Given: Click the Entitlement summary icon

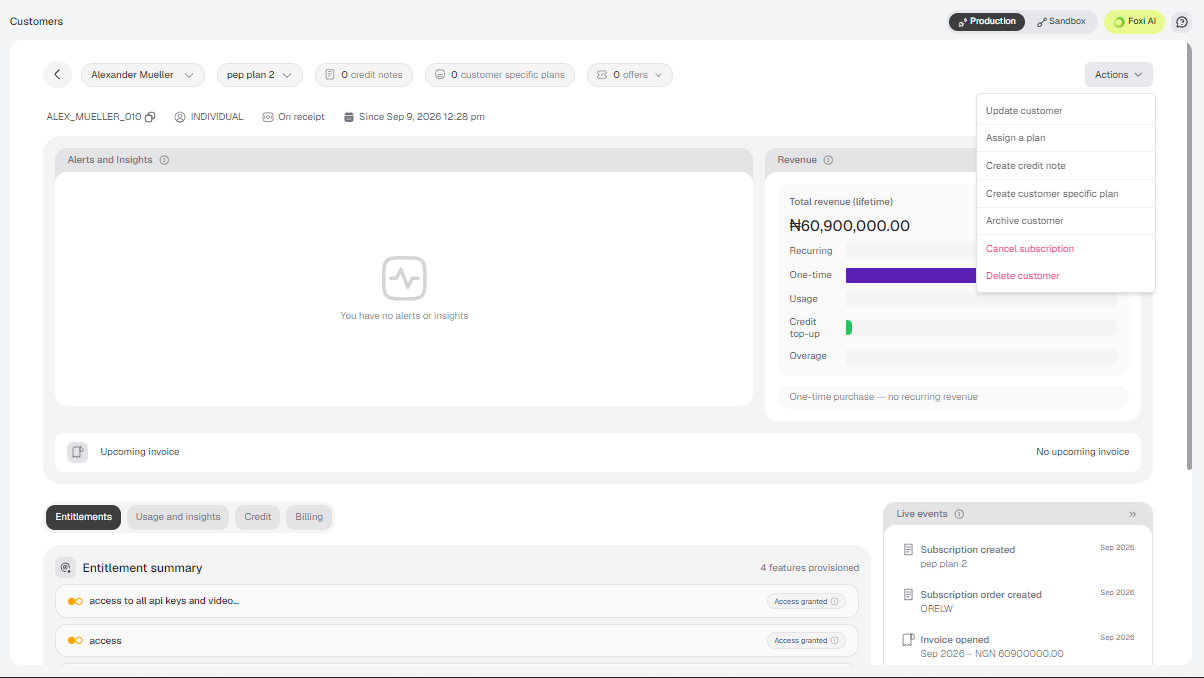Looking at the screenshot, I should tap(65, 568).
